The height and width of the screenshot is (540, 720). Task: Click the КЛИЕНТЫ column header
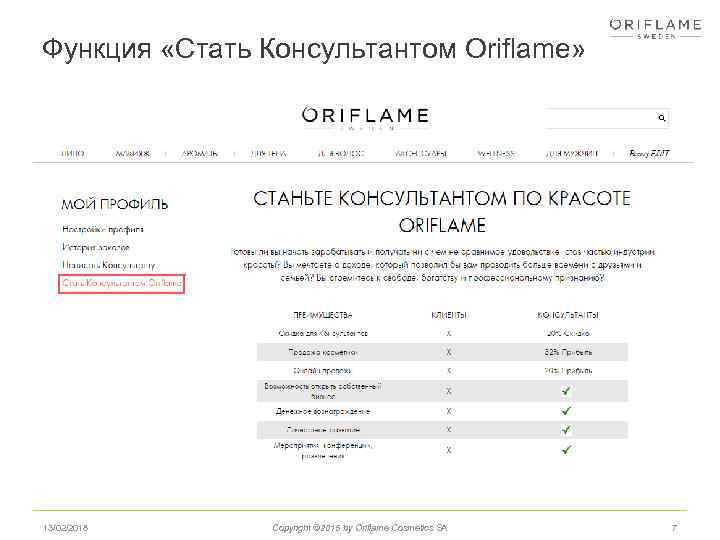click(x=449, y=315)
